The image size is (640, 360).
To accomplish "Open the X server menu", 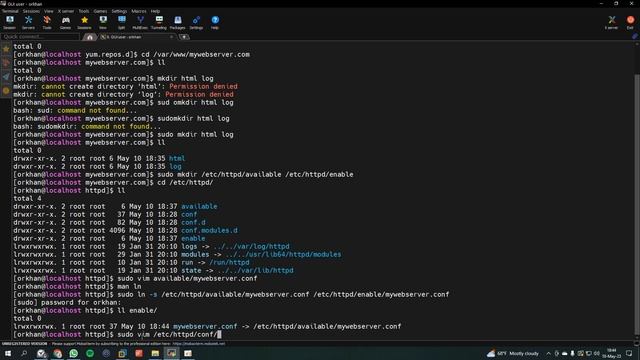I will tap(66, 11).
